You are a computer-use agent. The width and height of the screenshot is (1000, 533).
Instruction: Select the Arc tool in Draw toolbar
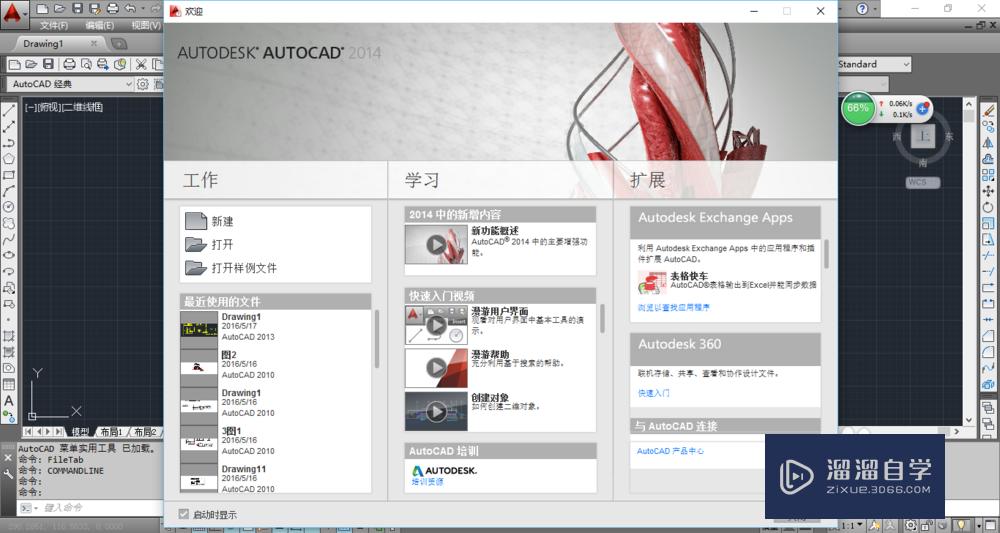[9, 191]
